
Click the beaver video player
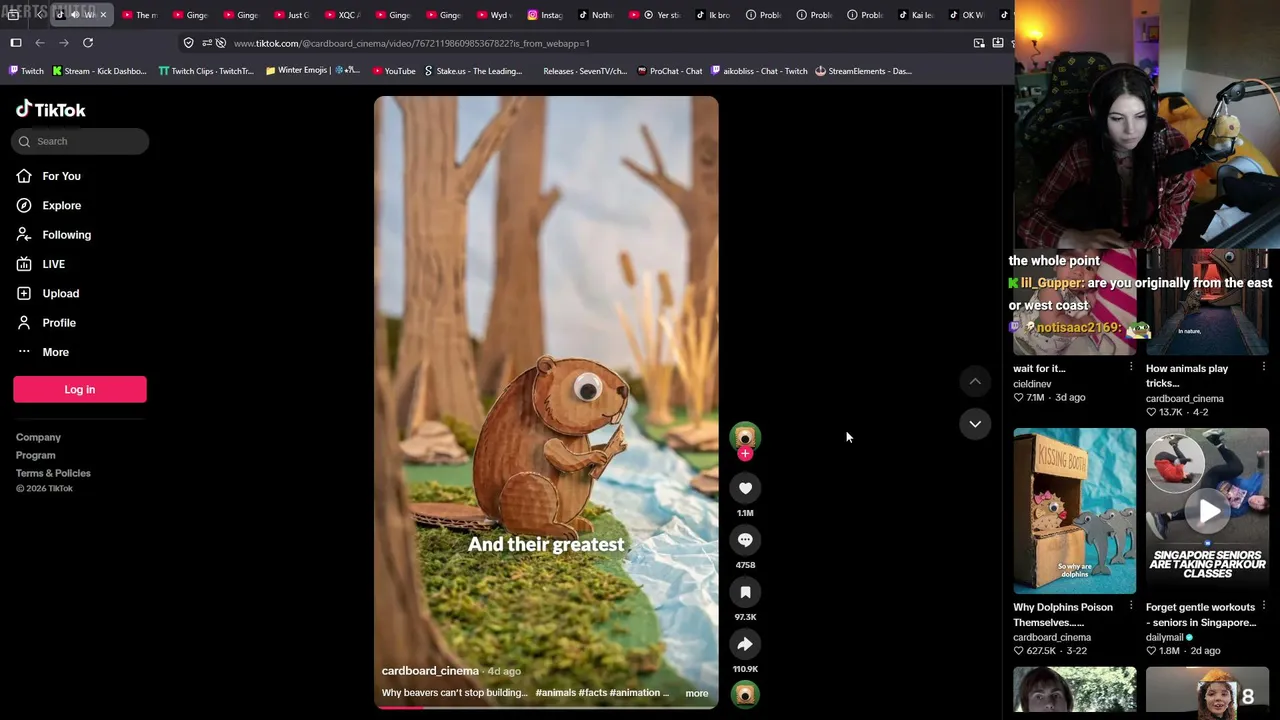[x=546, y=402]
